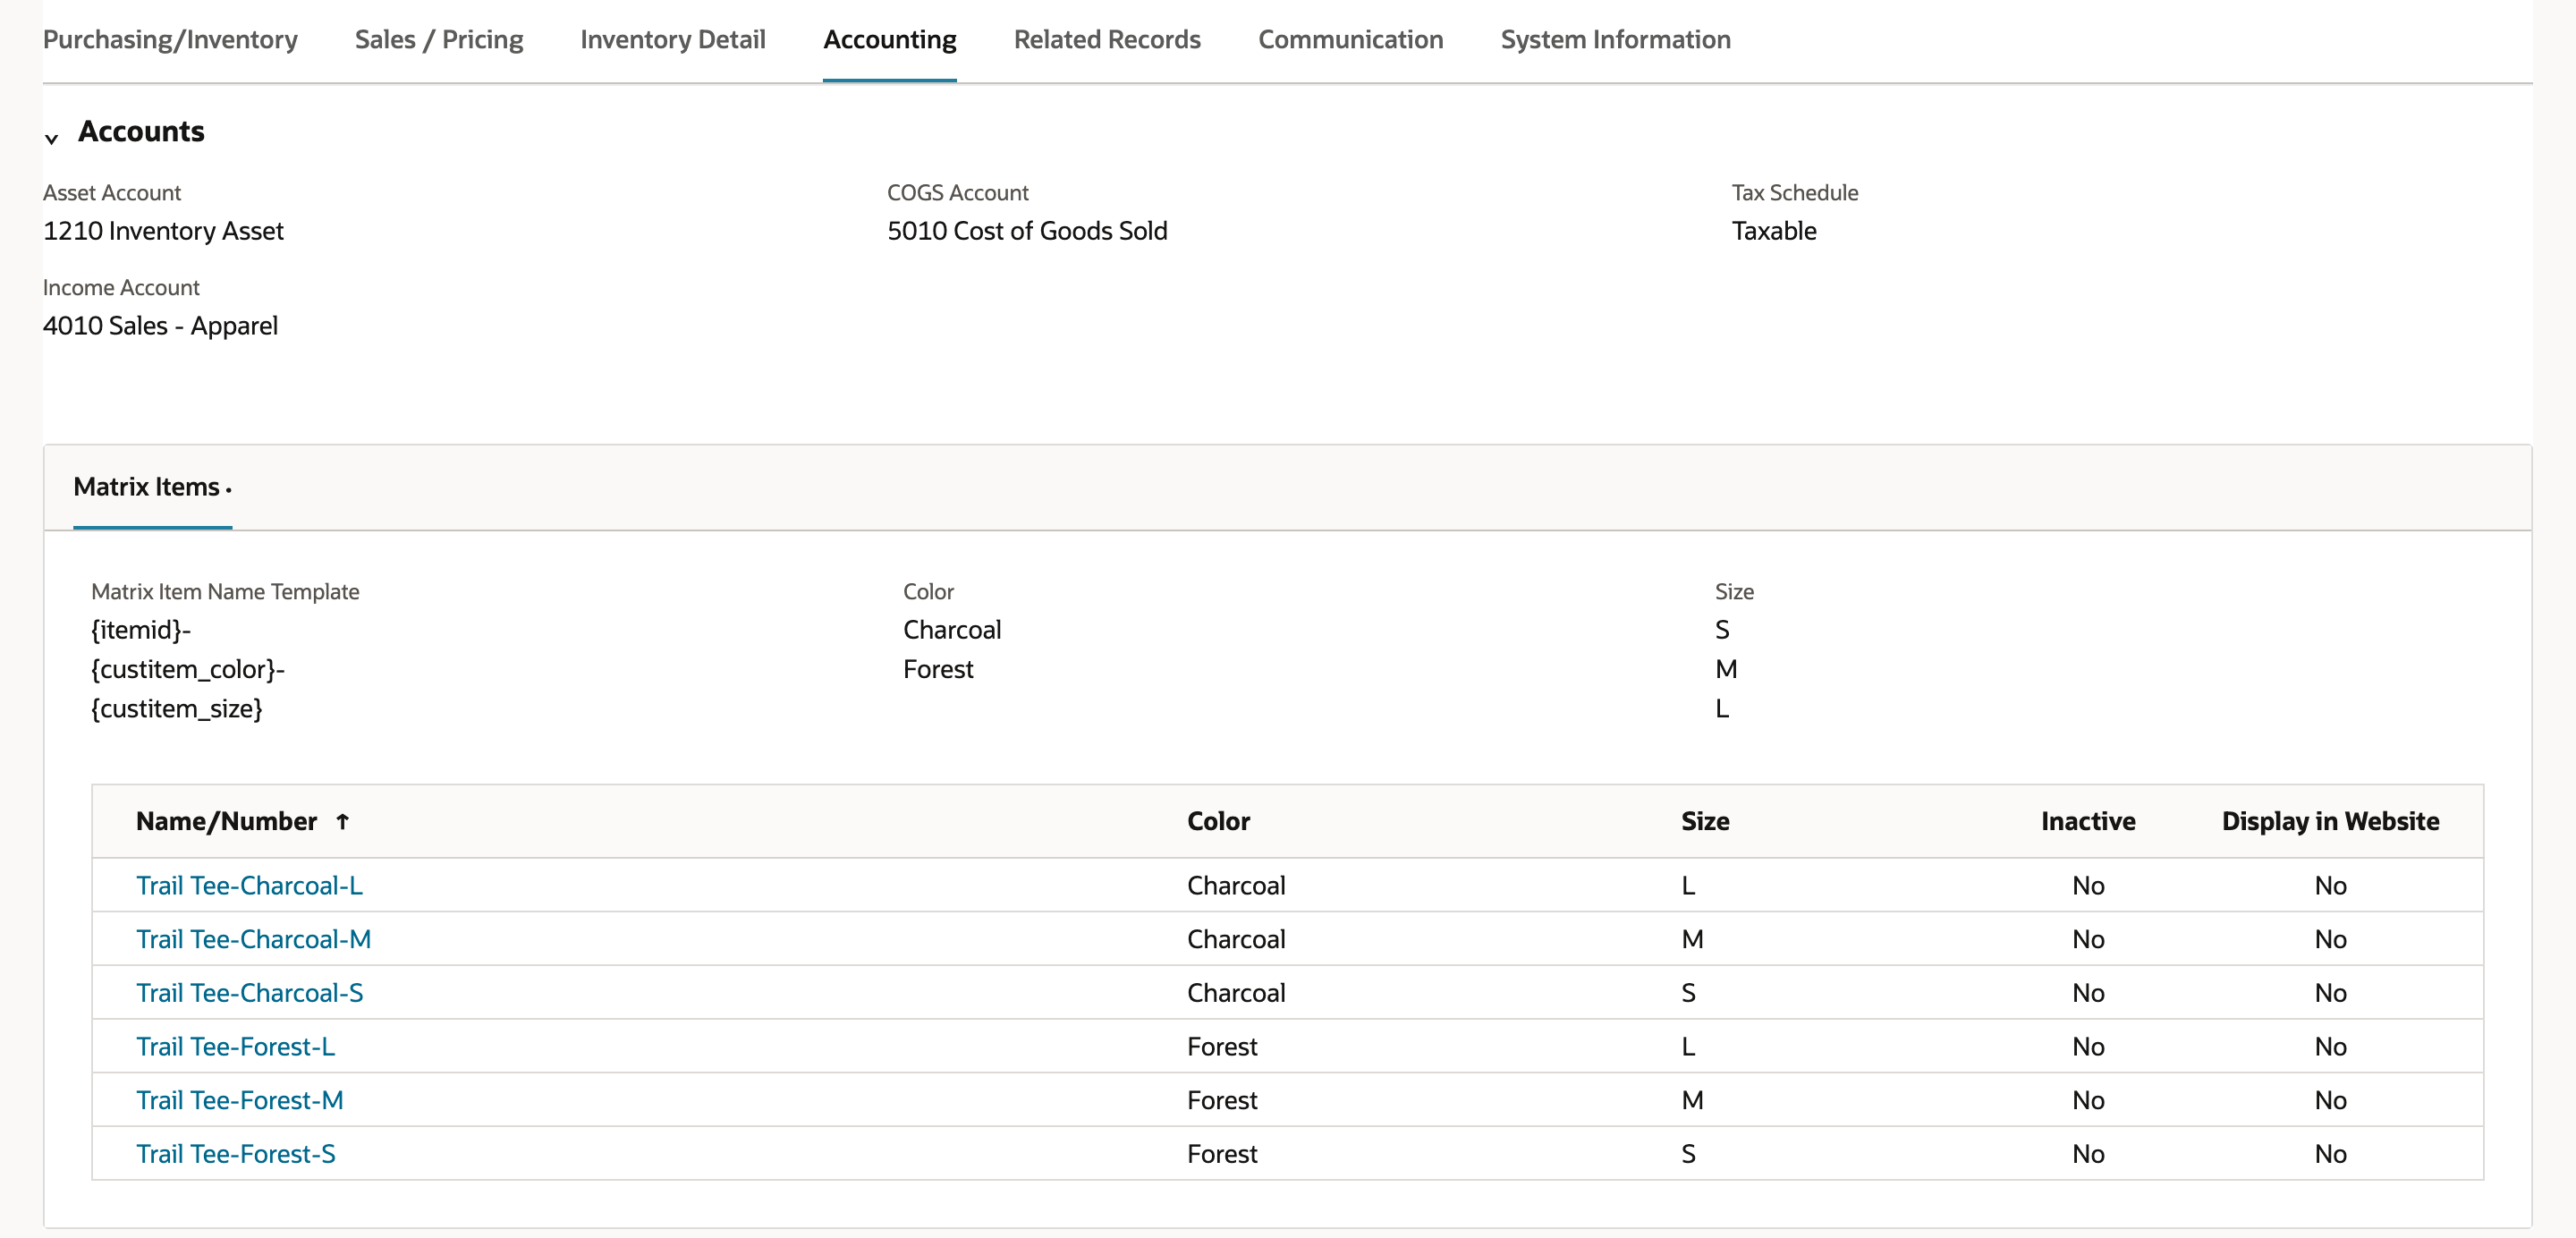View the System Information tab

point(1615,39)
